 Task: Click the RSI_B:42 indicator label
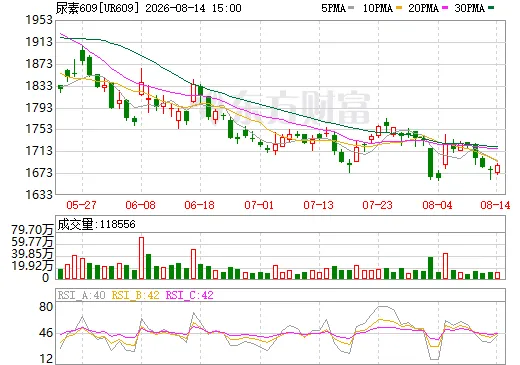tap(135, 295)
